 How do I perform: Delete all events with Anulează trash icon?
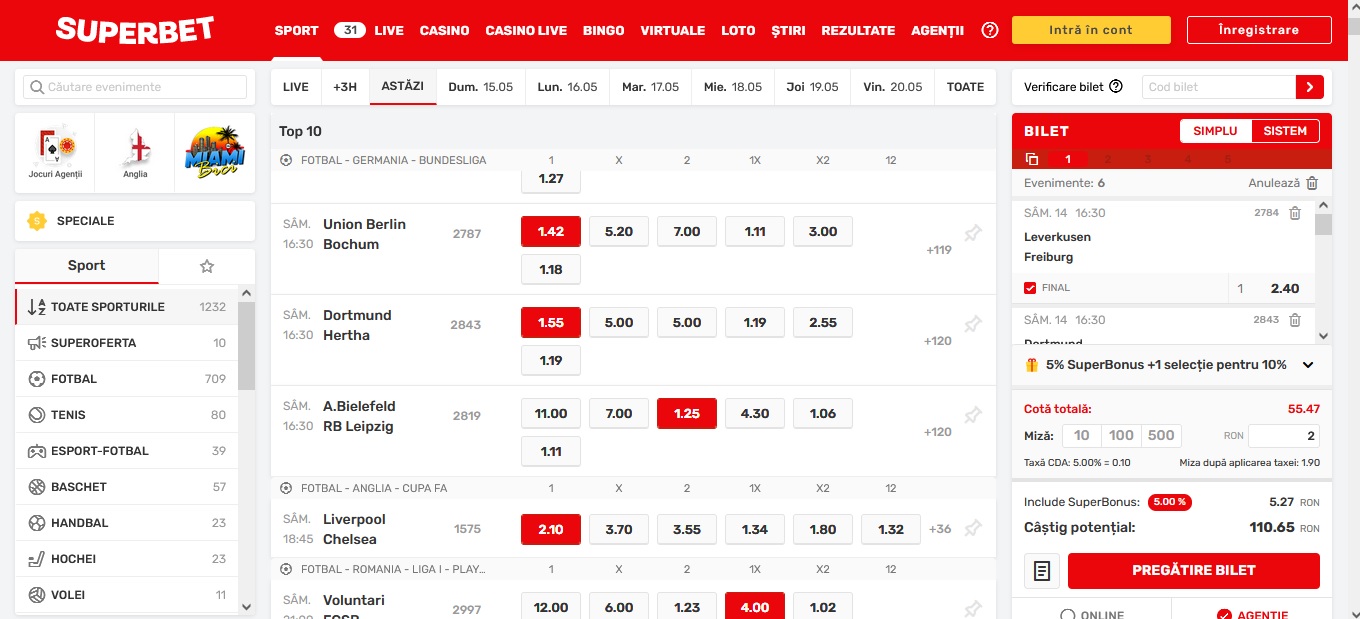(x=1312, y=183)
